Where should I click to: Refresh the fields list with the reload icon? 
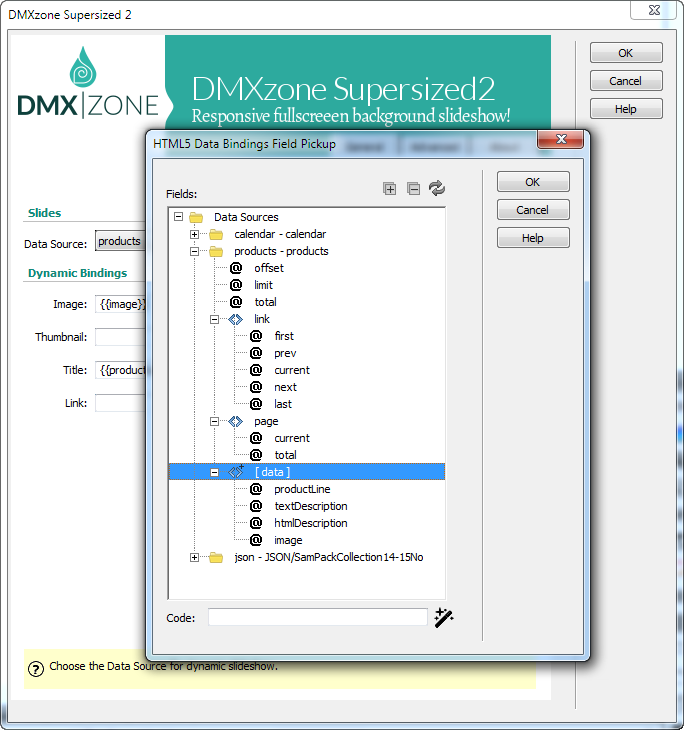point(437,189)
